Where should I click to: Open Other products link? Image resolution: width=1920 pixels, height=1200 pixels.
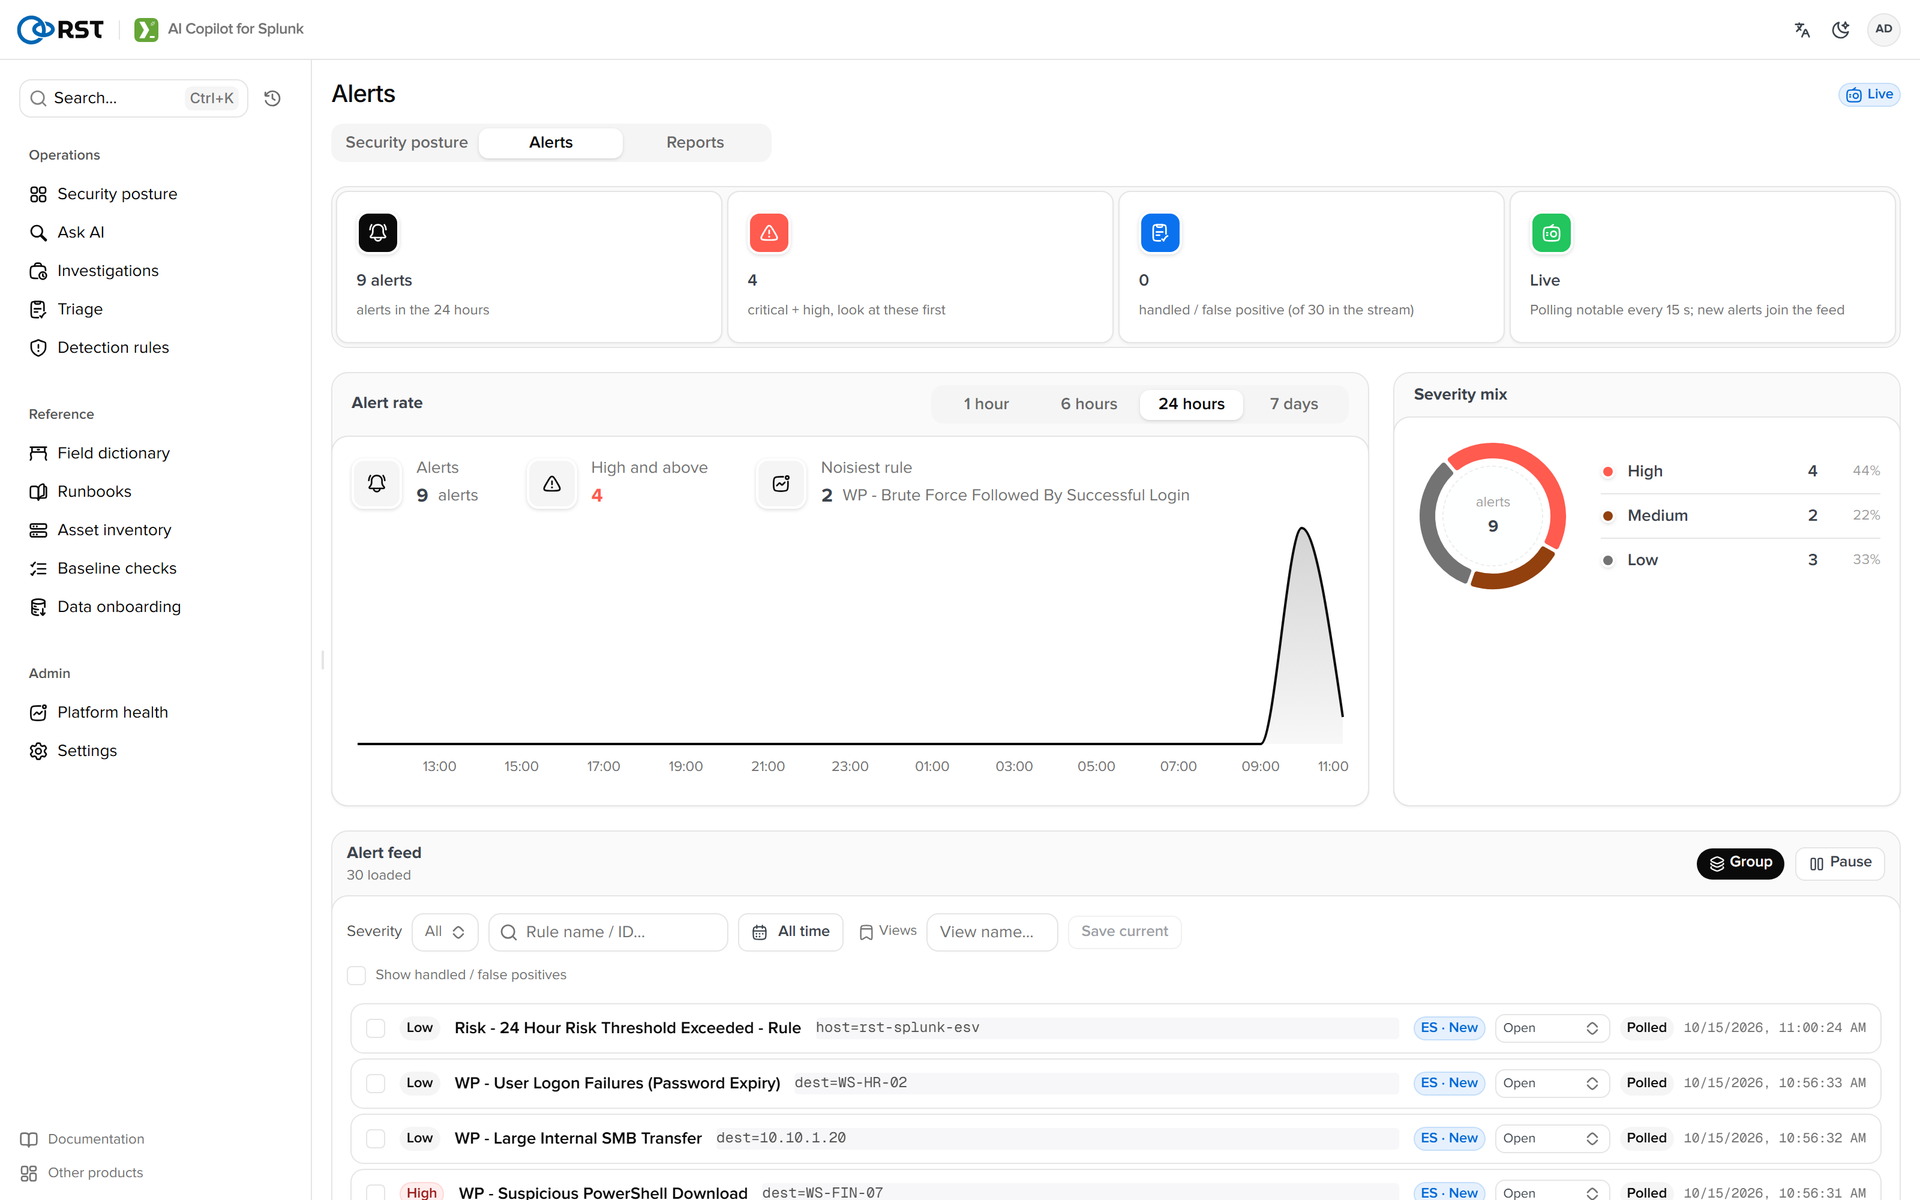pos(82,1173)
